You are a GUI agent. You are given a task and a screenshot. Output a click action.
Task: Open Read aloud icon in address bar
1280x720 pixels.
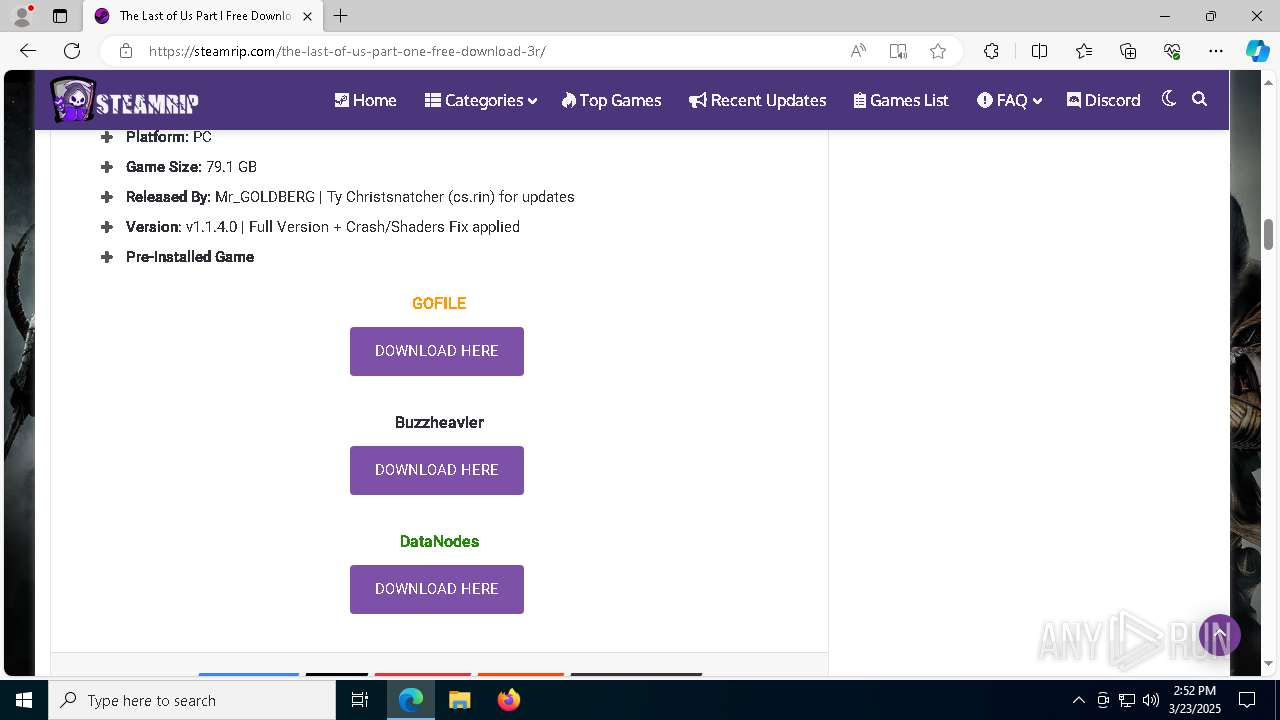[x=858, y=51]
